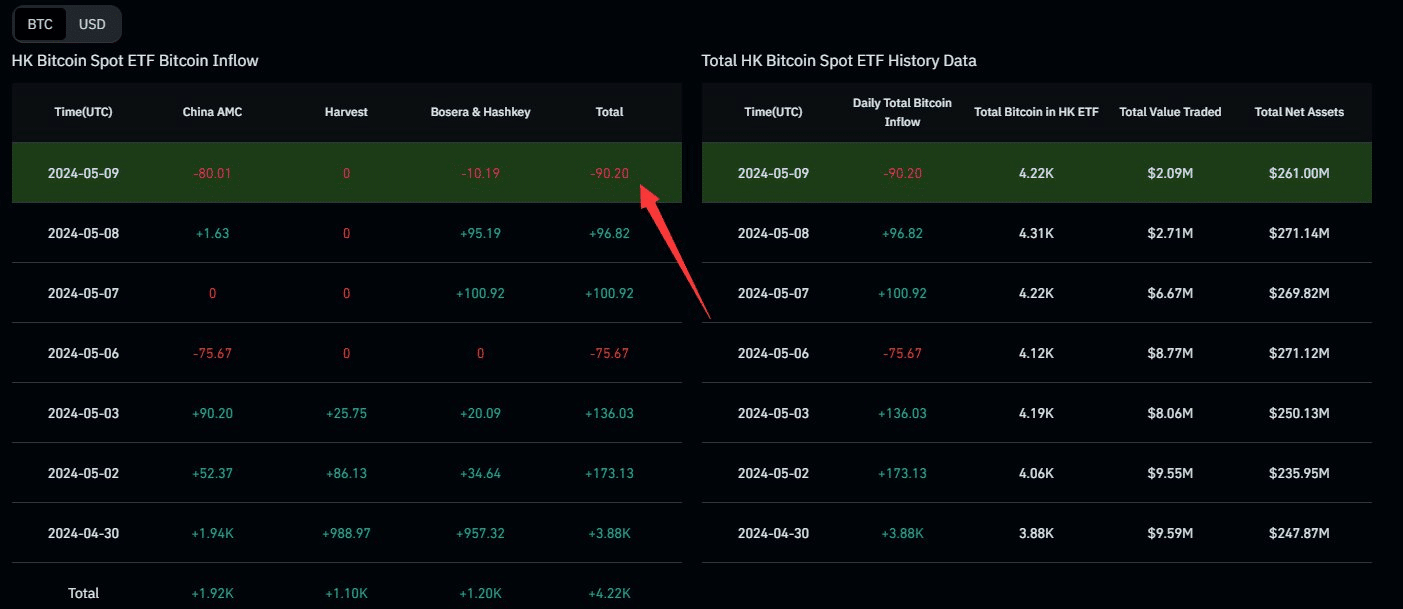This screenshot has height=609, width=1403.
Task: Click the $261.00M net assets value
Action: pyautogui.click(x=1299, y=173)
